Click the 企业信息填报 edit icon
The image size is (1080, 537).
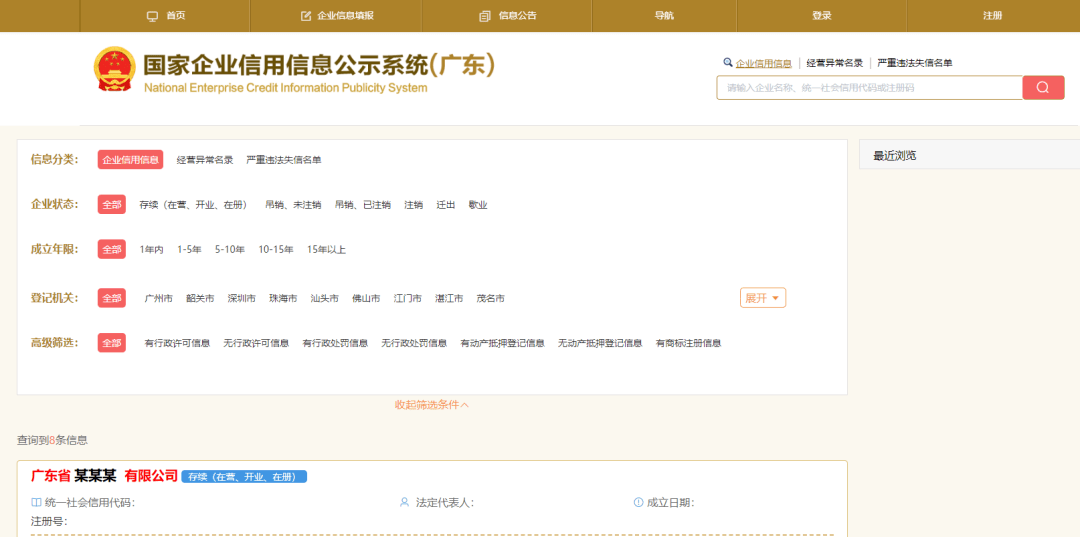(306, 16)
